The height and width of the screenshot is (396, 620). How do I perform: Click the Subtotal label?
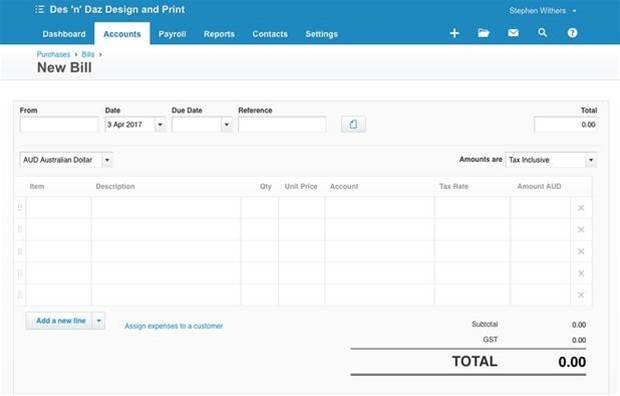[x=485, y=324]
